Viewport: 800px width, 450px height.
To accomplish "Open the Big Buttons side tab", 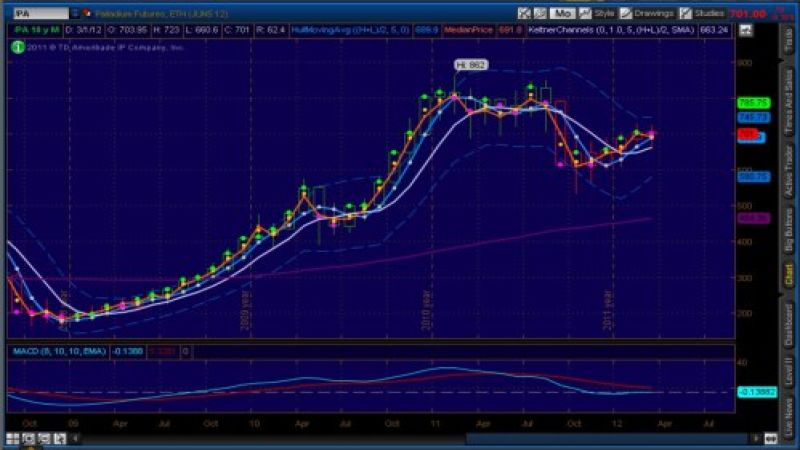I will point(789,230).
